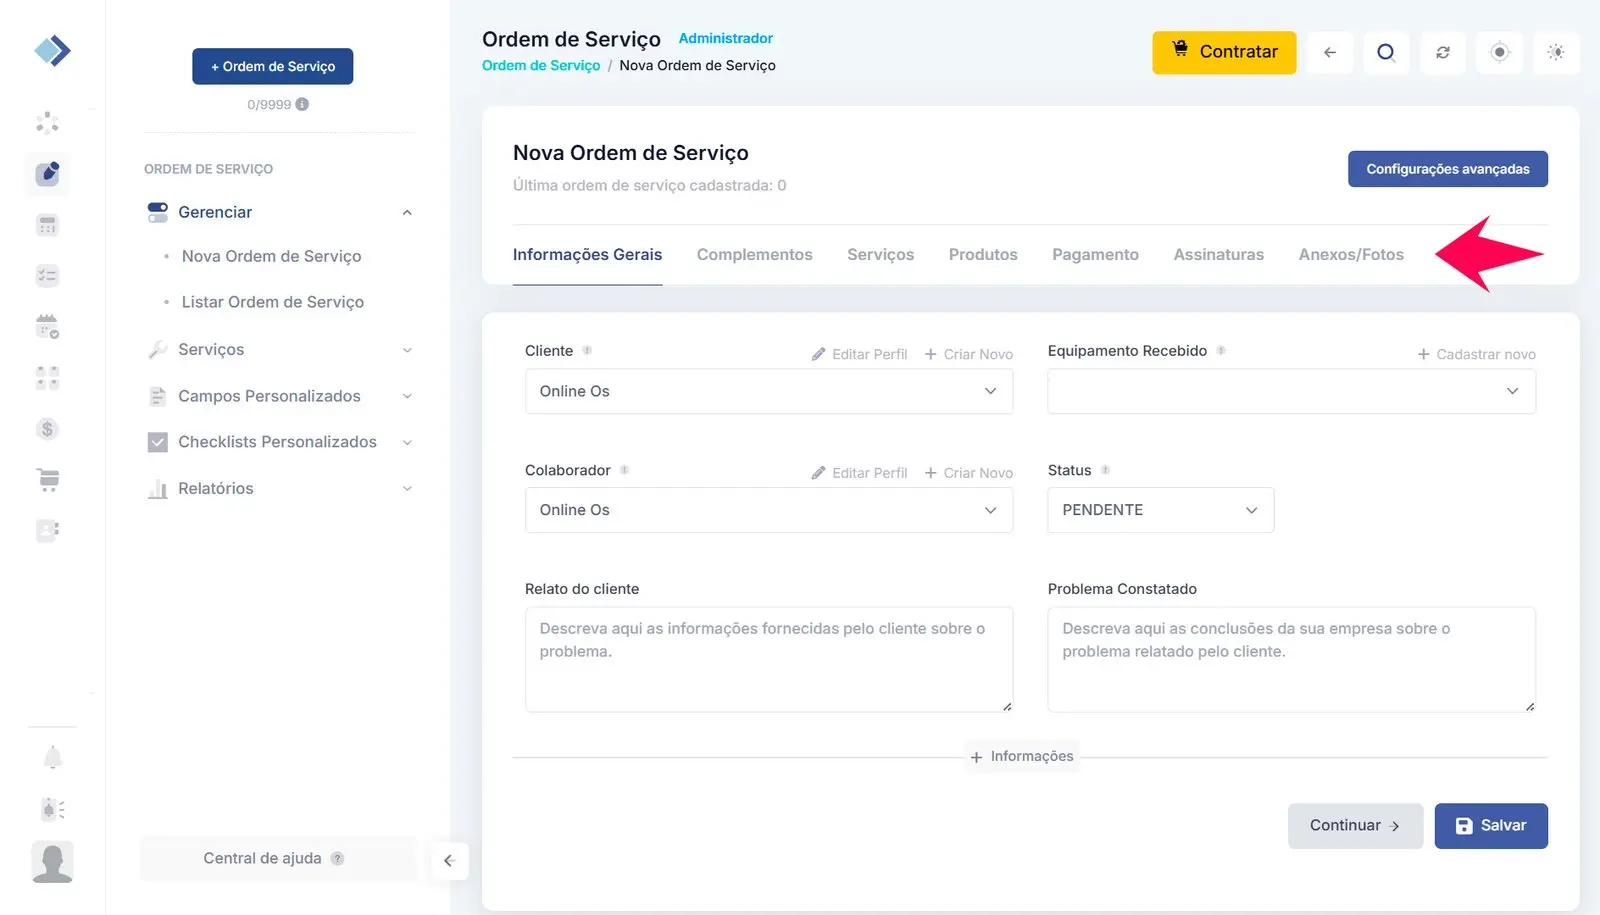Open the shopping cart icon in left sidebar

tap(48, 480)
